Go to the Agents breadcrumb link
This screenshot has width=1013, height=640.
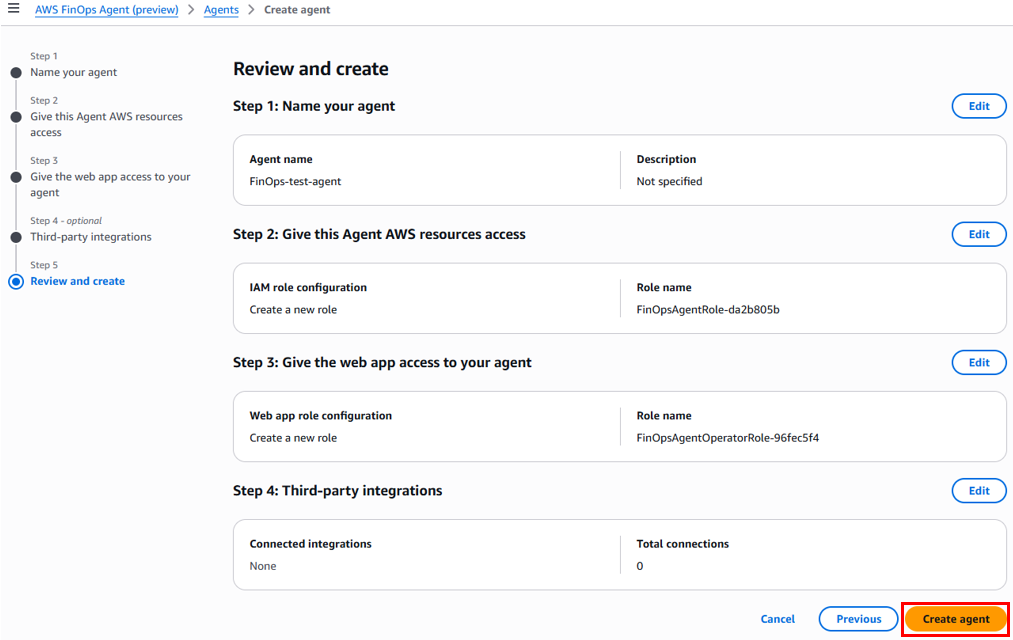(x=221, y=10)
